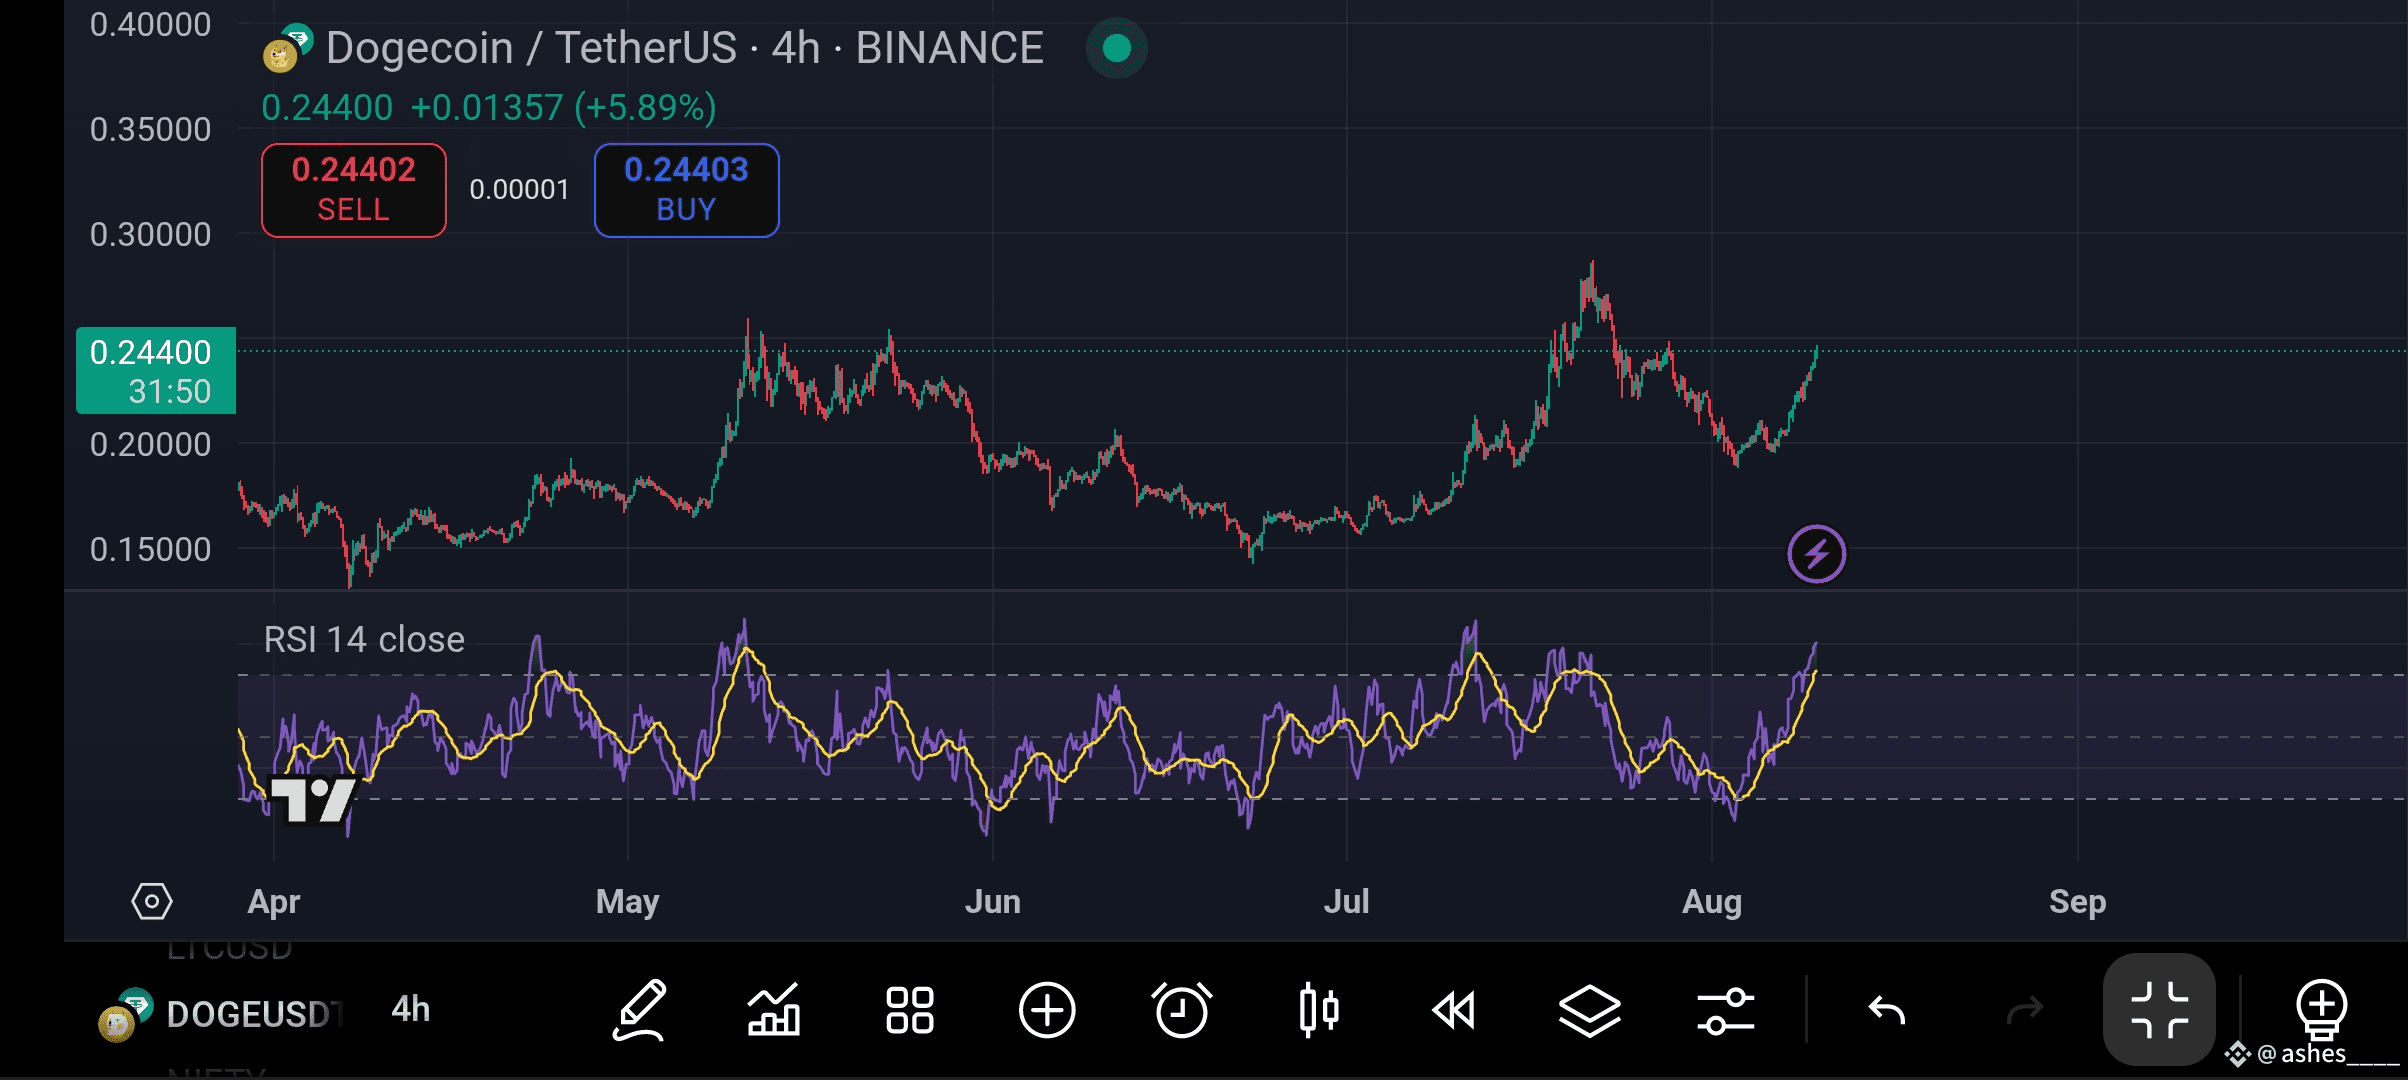Click the 0.00001 spread value
2408x1080 pixels.
[520, 190]
